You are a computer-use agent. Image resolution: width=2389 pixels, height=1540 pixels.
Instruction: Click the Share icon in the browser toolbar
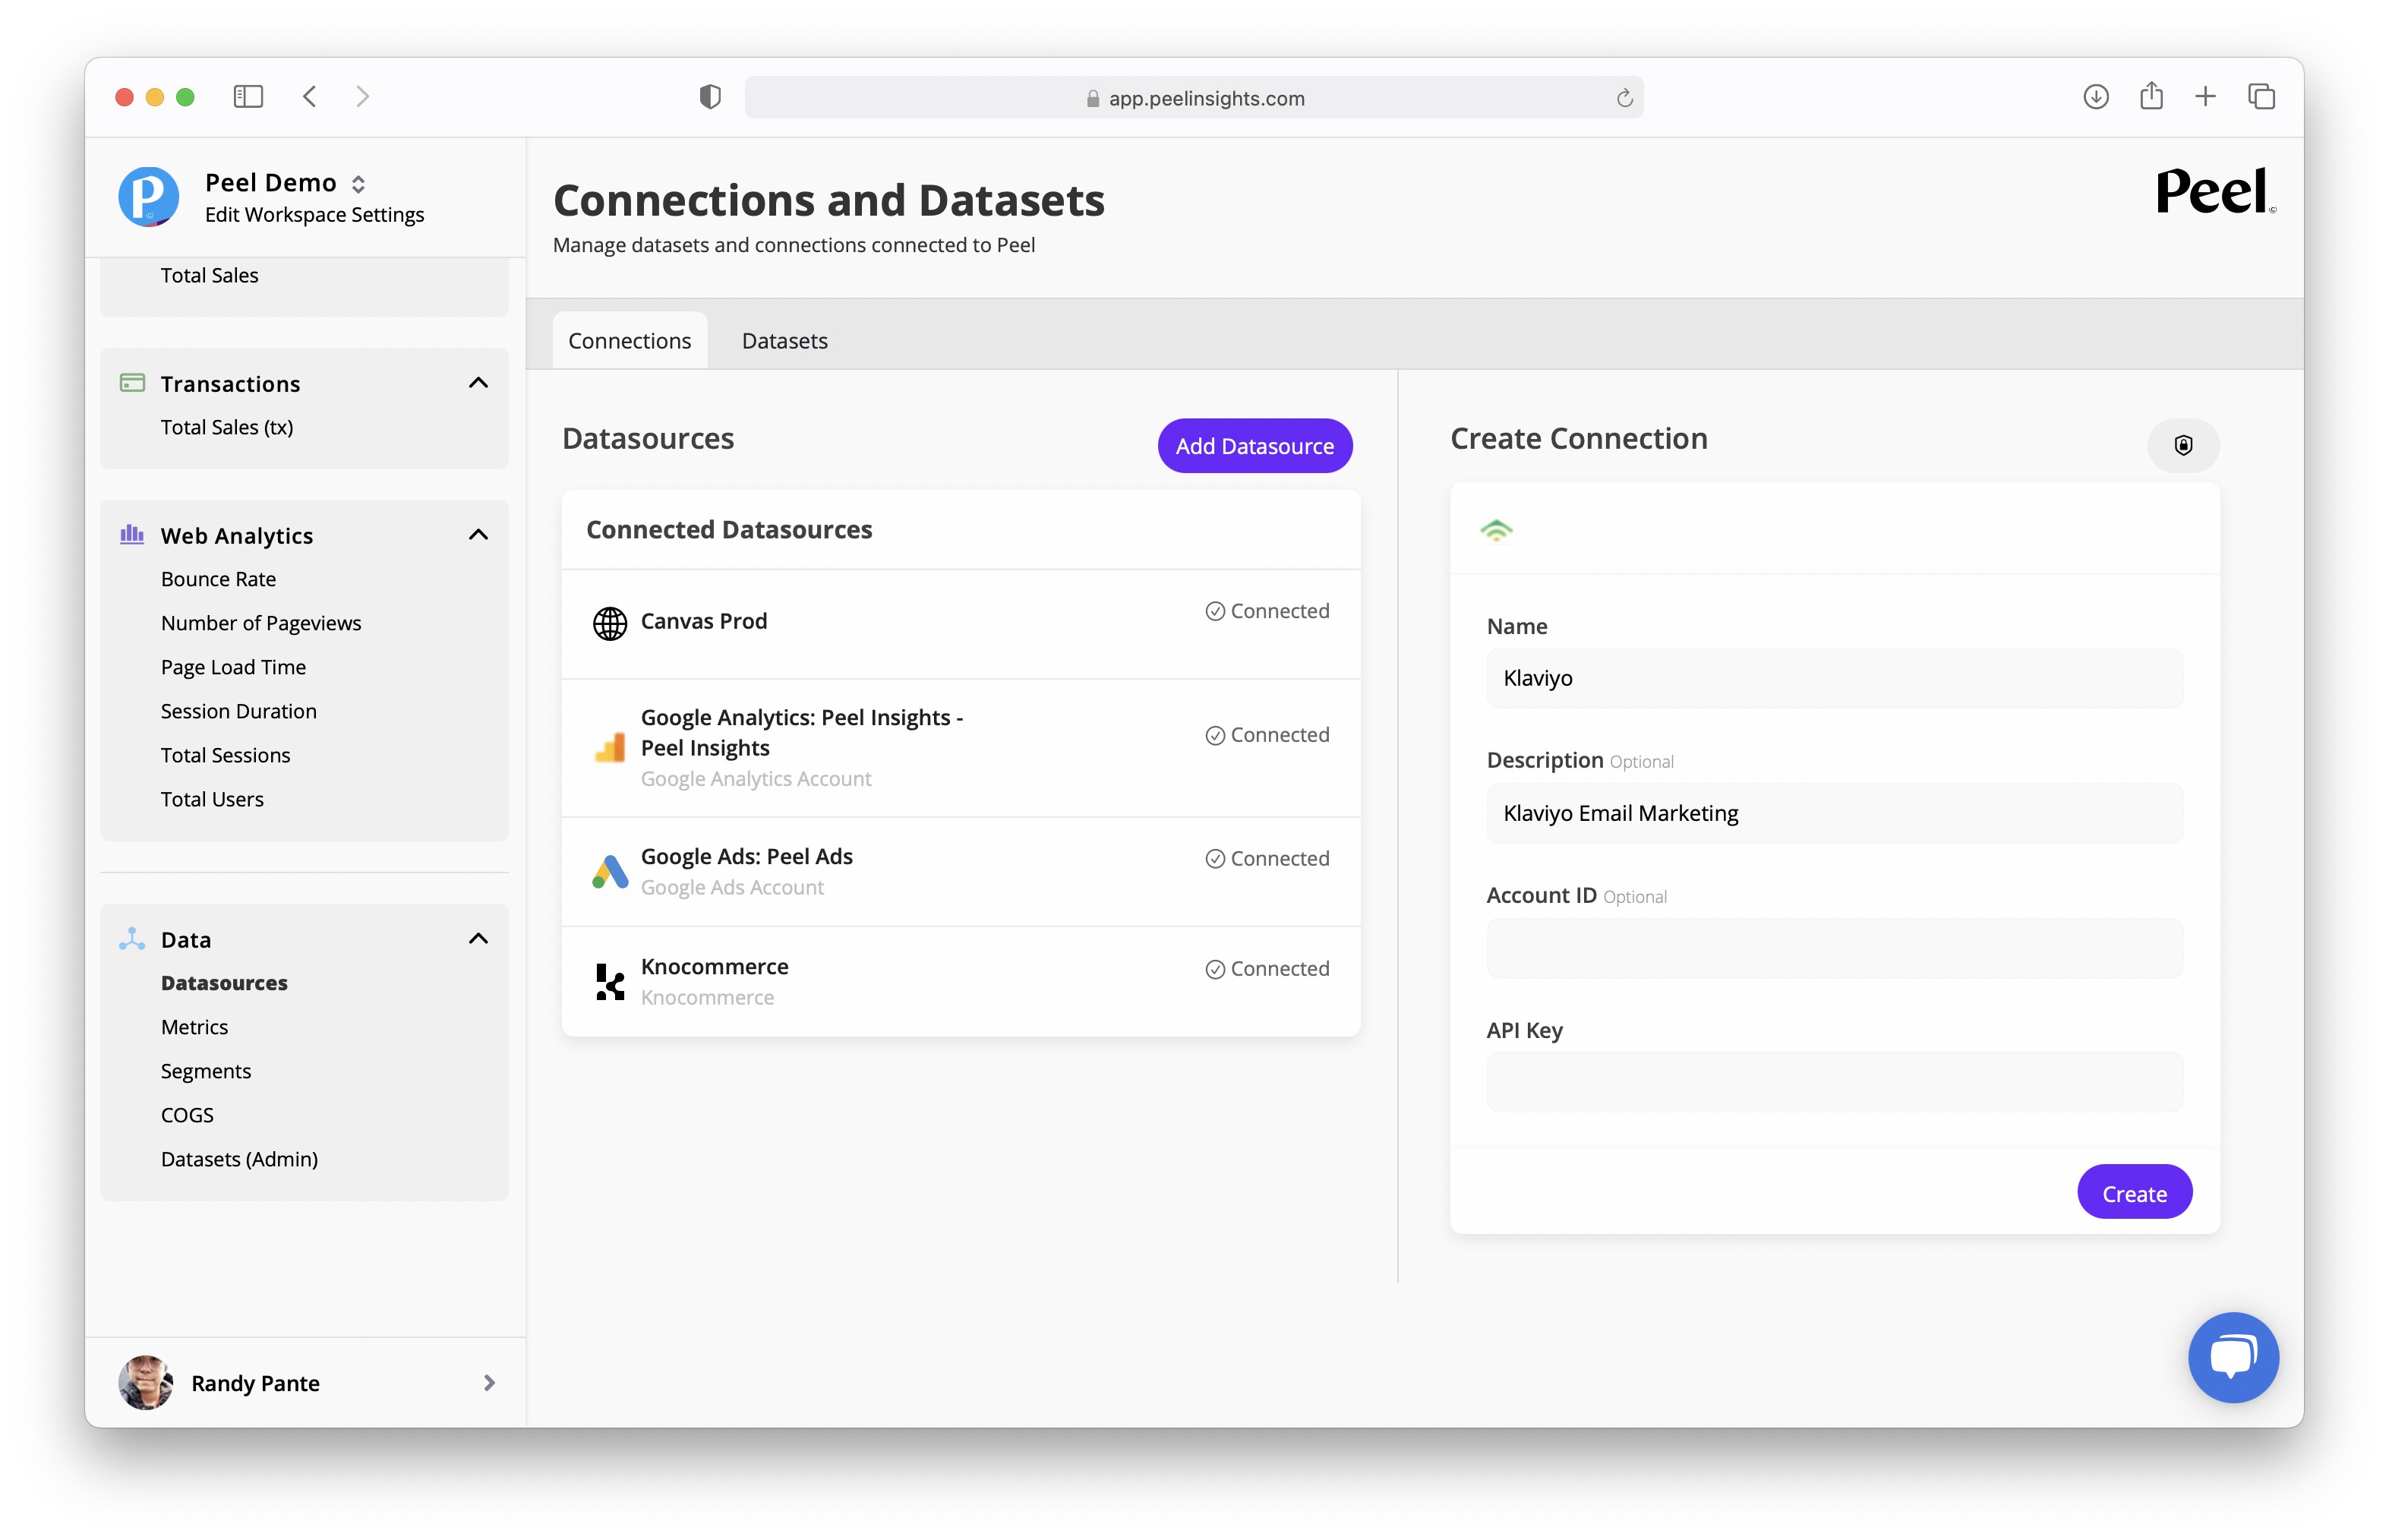(x=2151, y=97)
